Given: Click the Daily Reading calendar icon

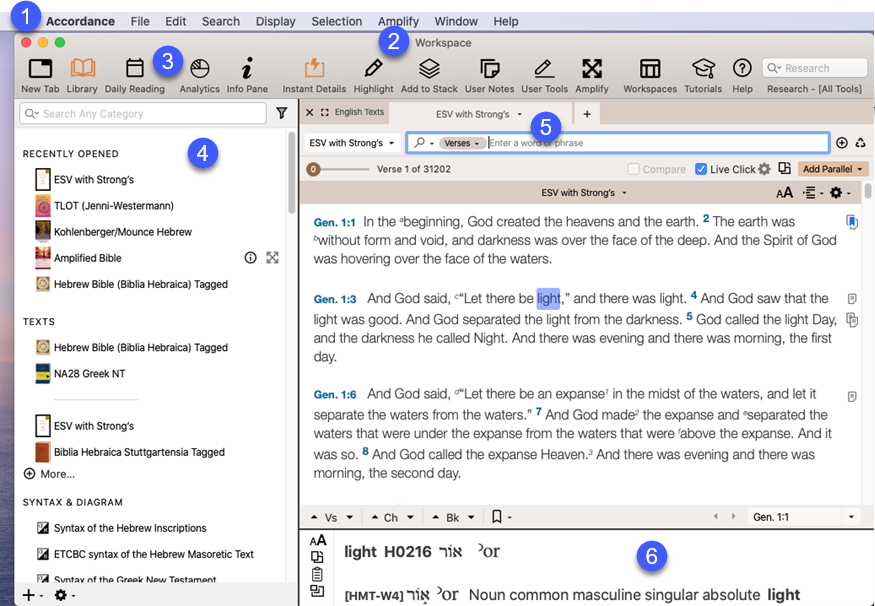Looking at the screenshot, I should (134, 69).
